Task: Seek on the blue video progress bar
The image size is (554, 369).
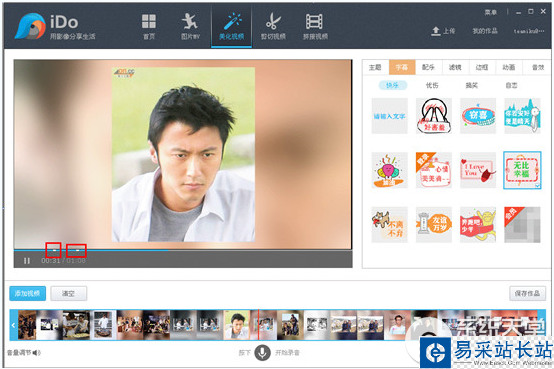Action: pyautogui.click(x=183, y=250)
